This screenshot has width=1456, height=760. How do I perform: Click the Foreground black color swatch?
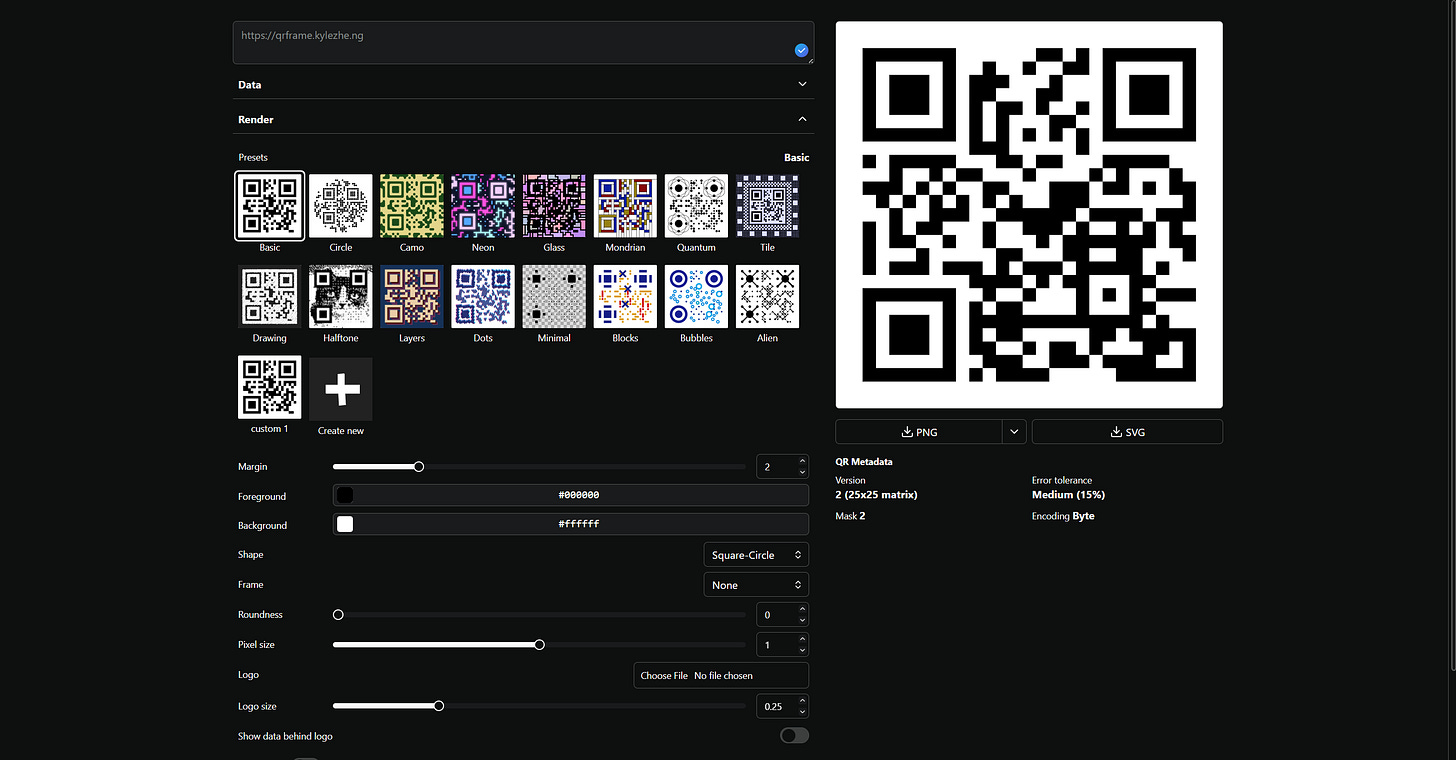click(x=345, y=495)
